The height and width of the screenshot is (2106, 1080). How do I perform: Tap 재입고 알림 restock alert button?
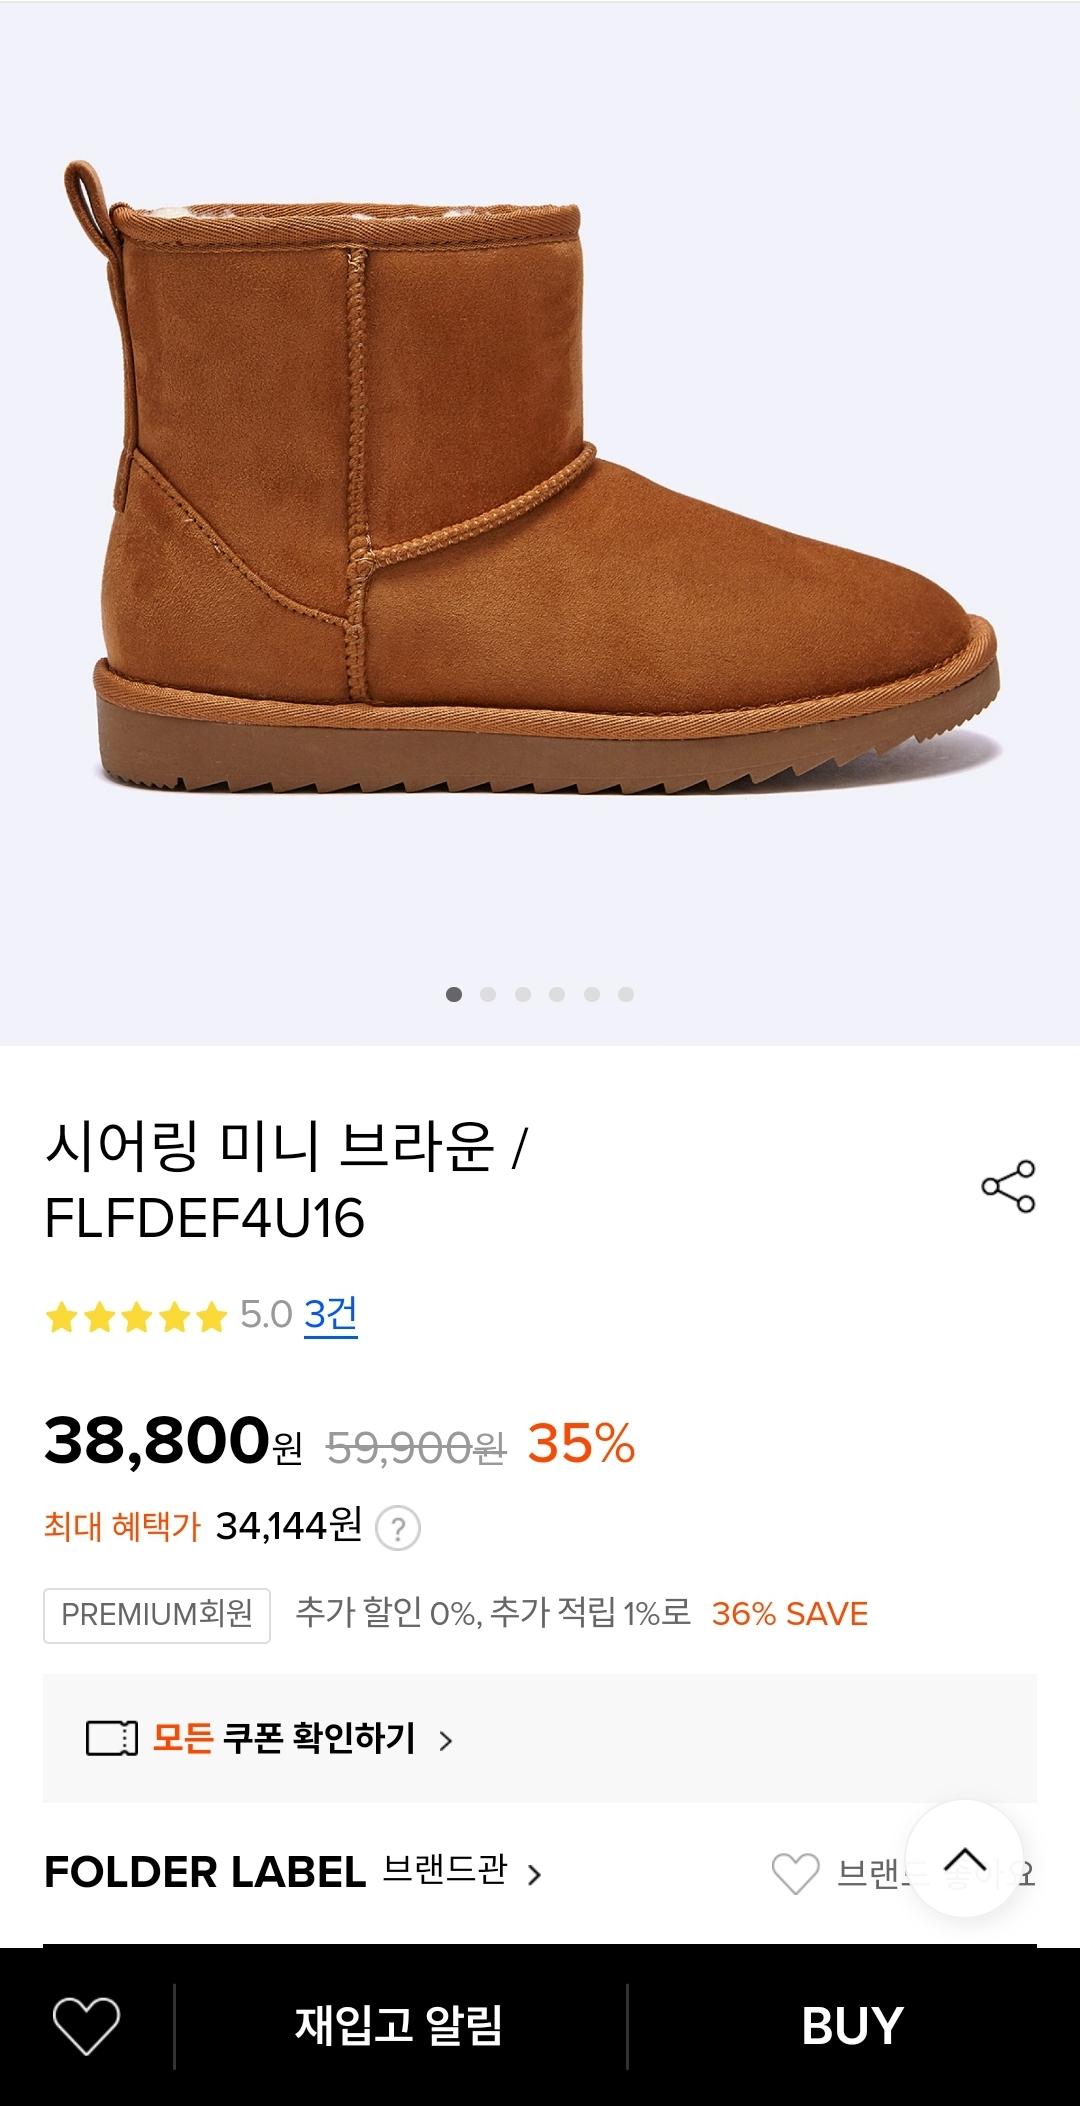[x=399, y=2026]
